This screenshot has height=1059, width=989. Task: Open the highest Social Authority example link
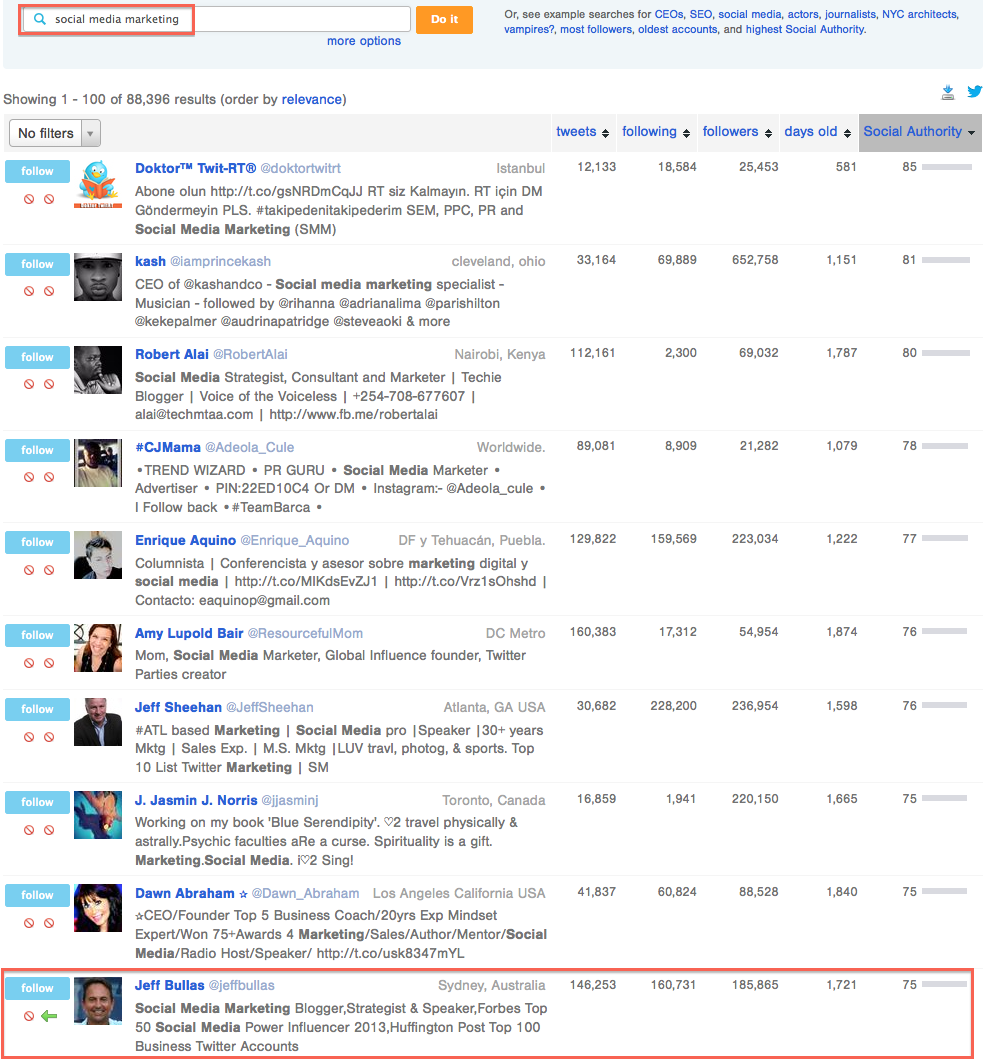point(805,30)
